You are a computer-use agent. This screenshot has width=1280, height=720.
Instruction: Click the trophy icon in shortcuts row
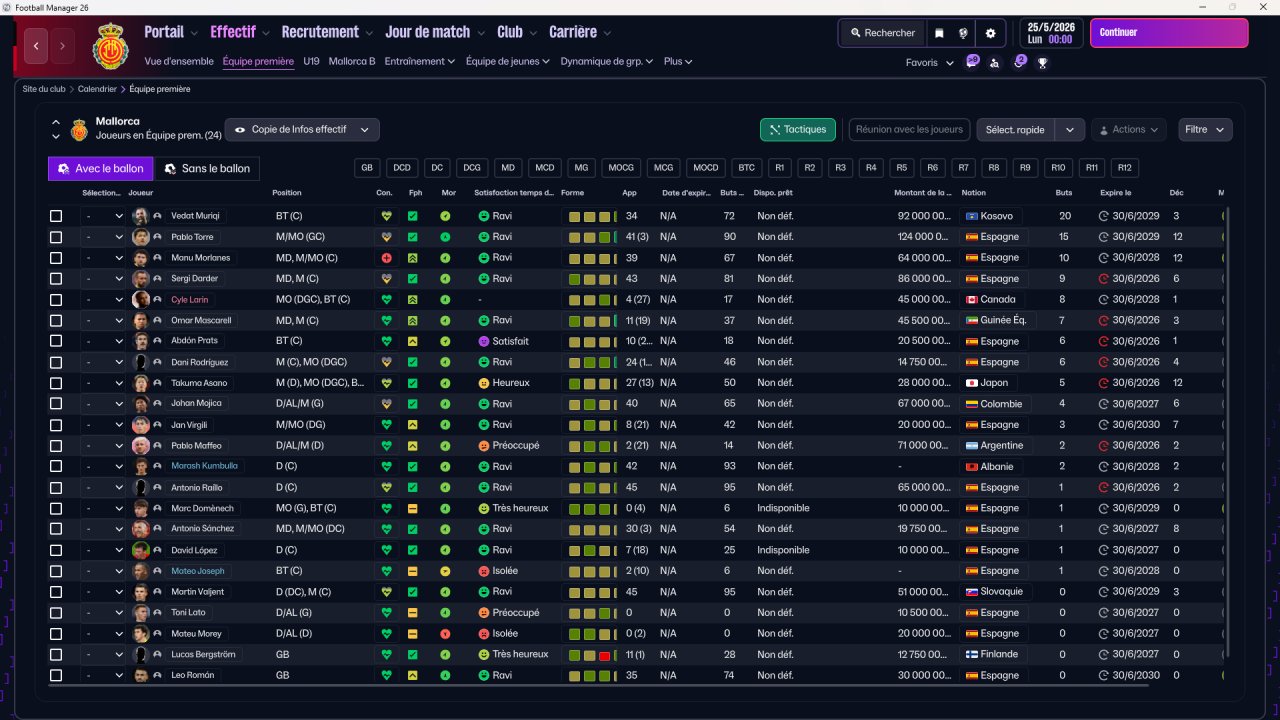pyautogui.click(x=1042, y=62)
